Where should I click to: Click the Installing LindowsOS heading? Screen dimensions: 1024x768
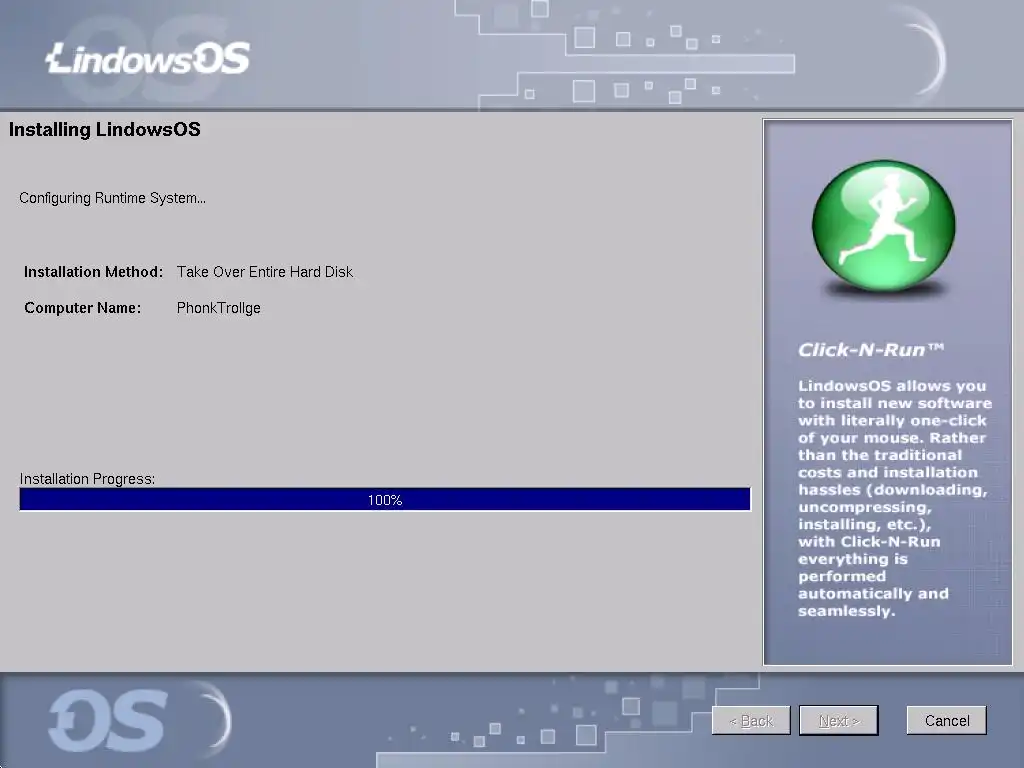click(x=104, y=129)
